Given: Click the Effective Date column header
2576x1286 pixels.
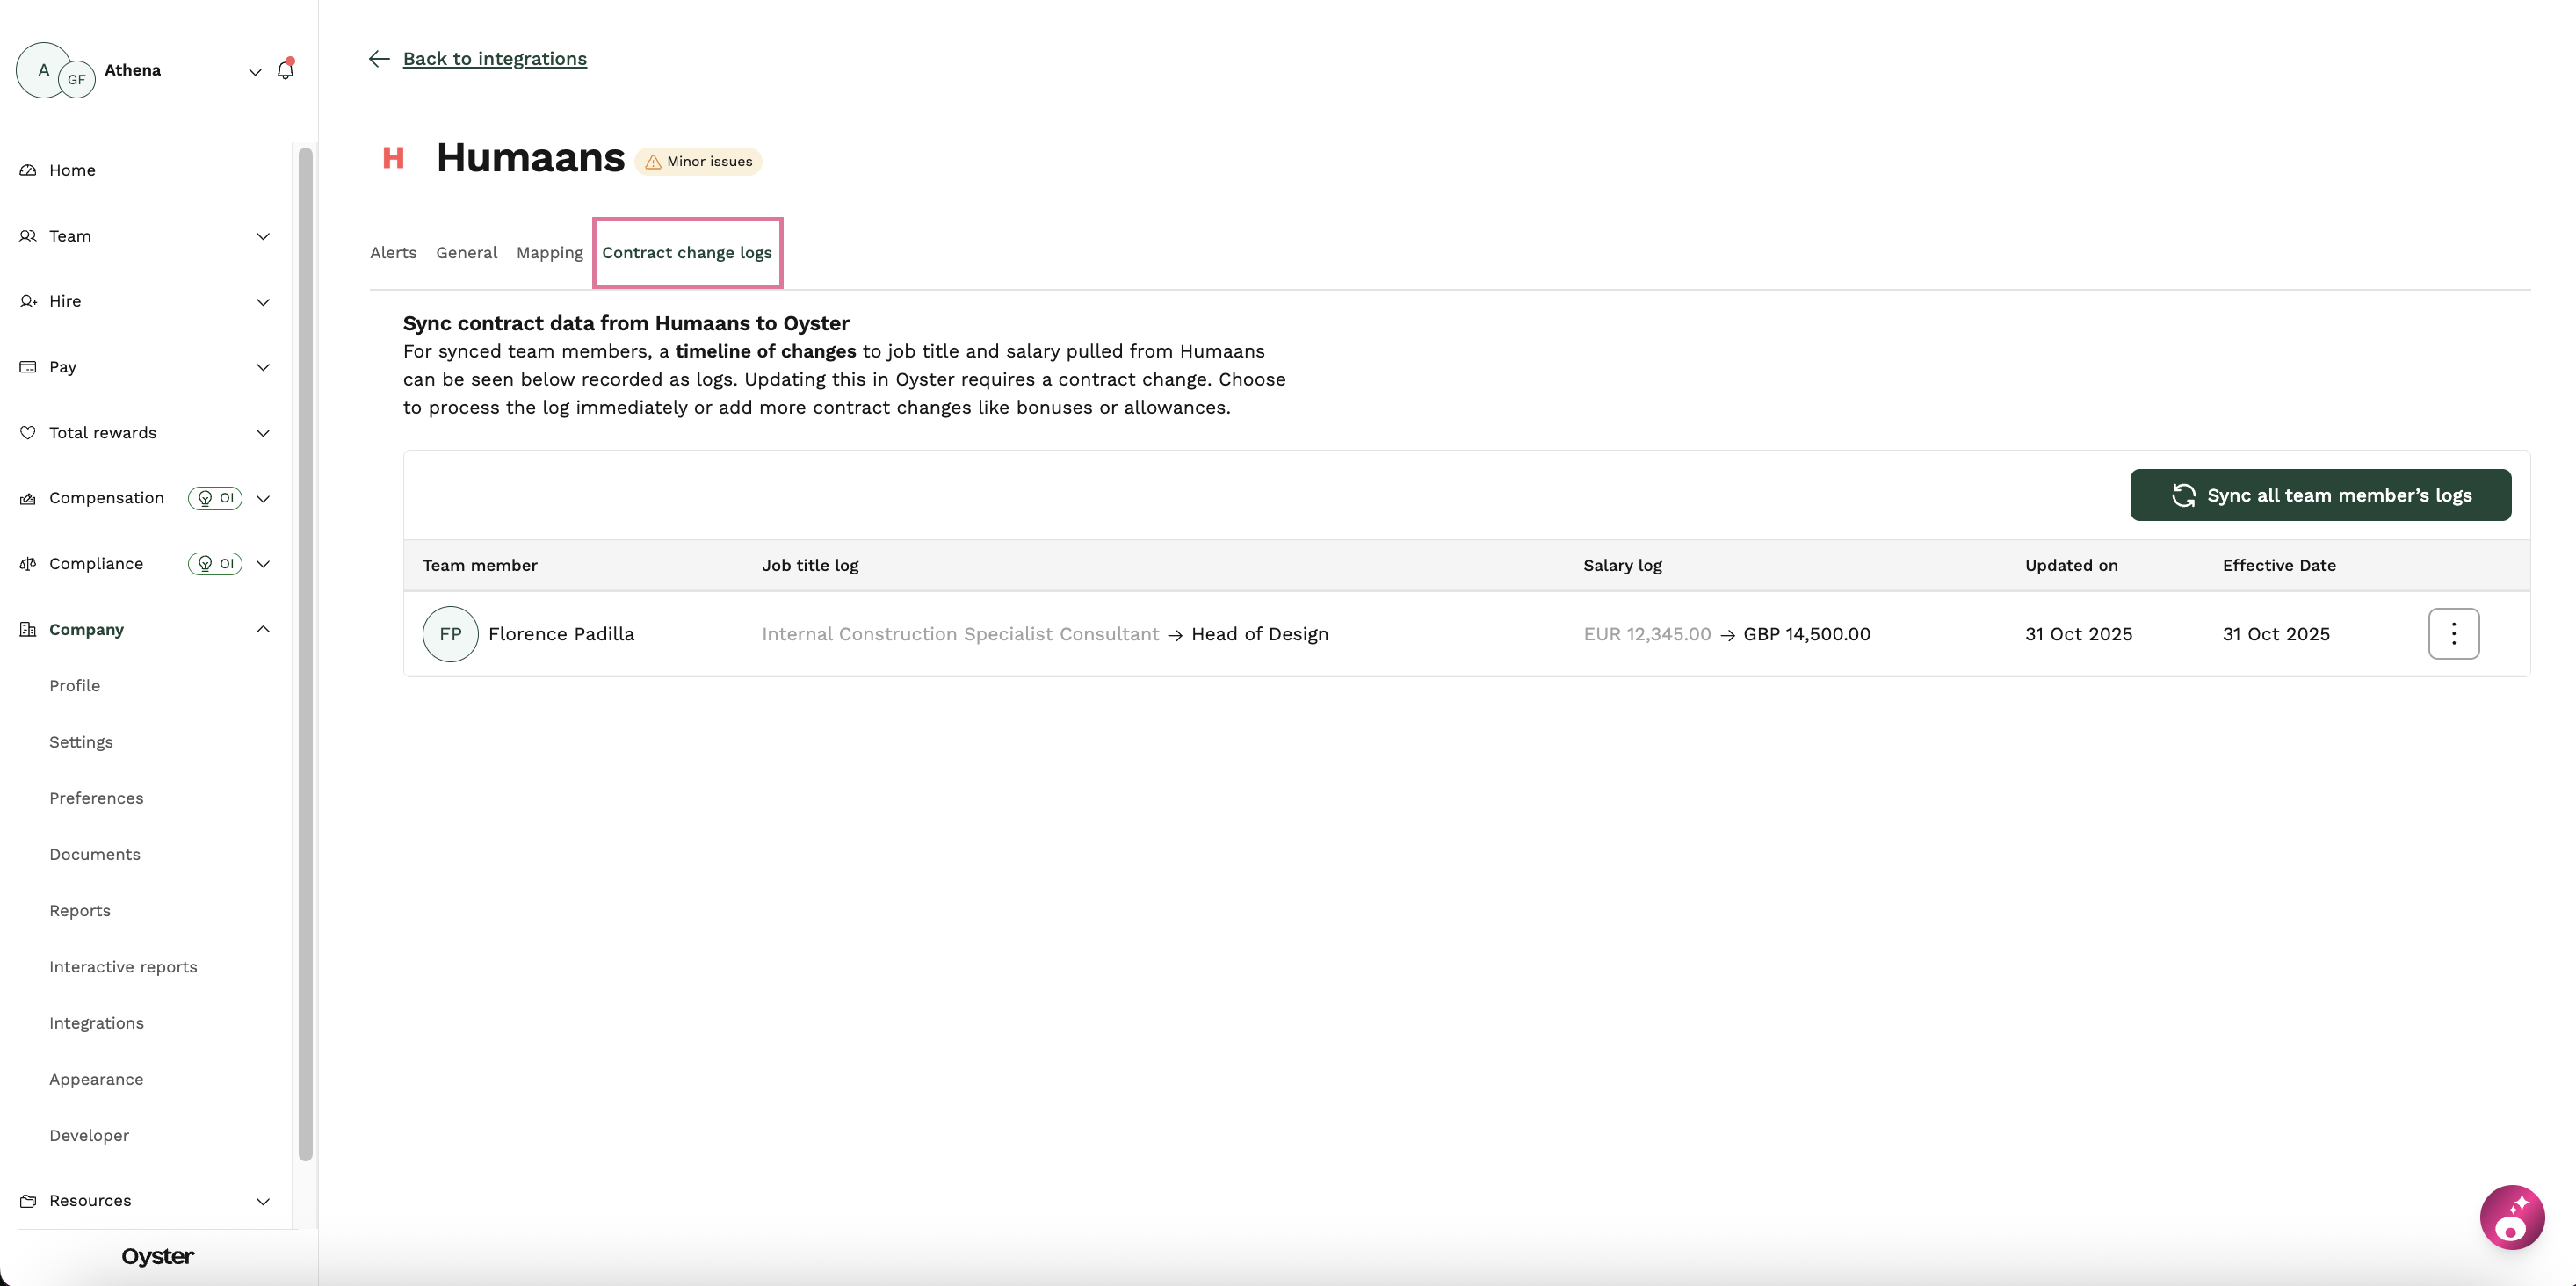Looking at the screenshot, I should pyautogui.click(x=2279, y=565).
